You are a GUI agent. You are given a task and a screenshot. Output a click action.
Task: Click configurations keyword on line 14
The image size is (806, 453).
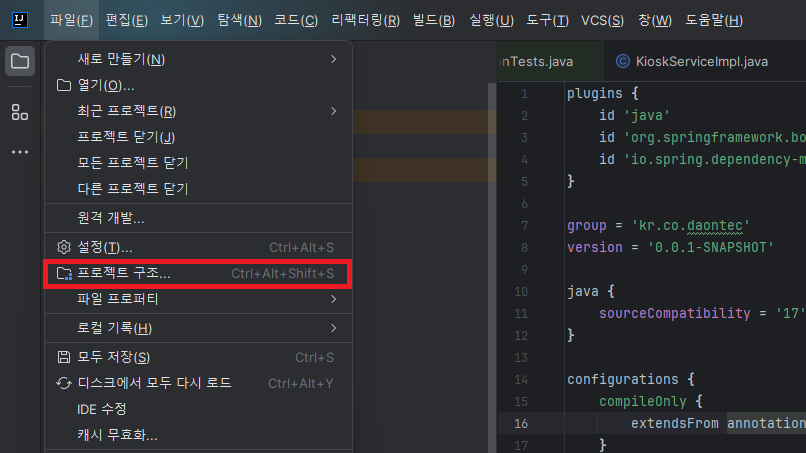coord(622,379)
